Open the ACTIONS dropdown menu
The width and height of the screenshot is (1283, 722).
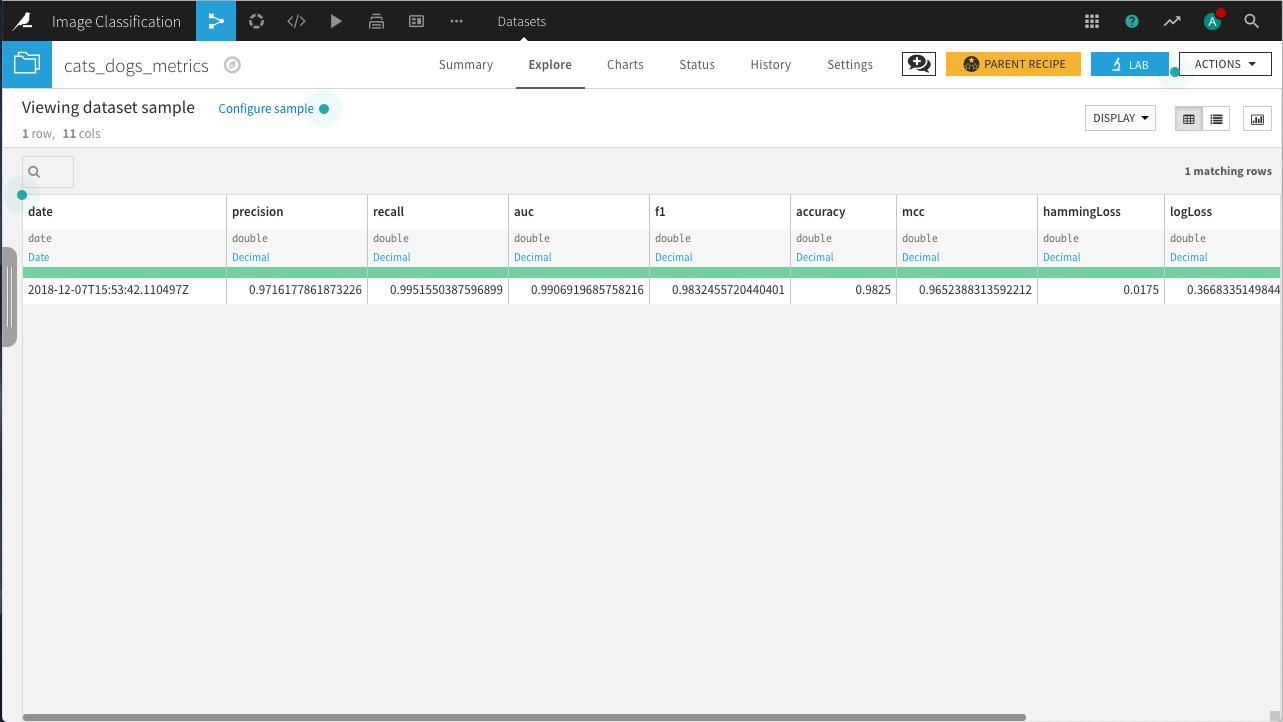[1225, 64]
